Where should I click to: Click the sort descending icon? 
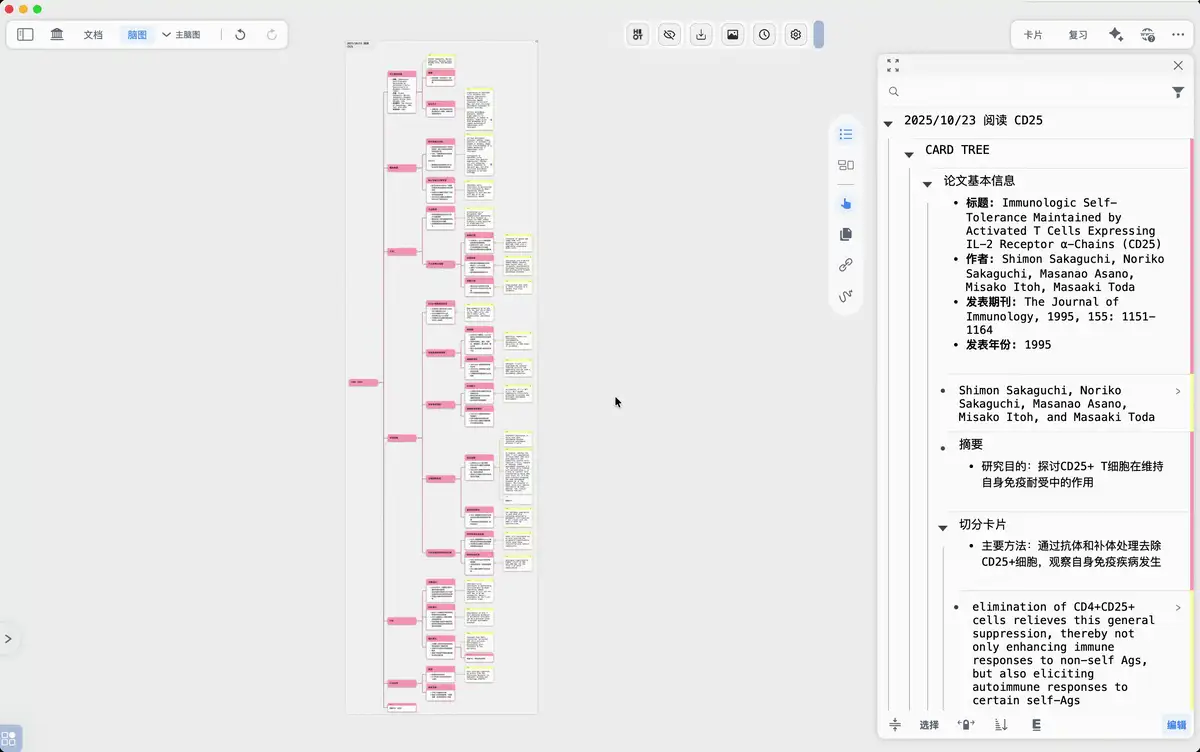coord(1001,724)
